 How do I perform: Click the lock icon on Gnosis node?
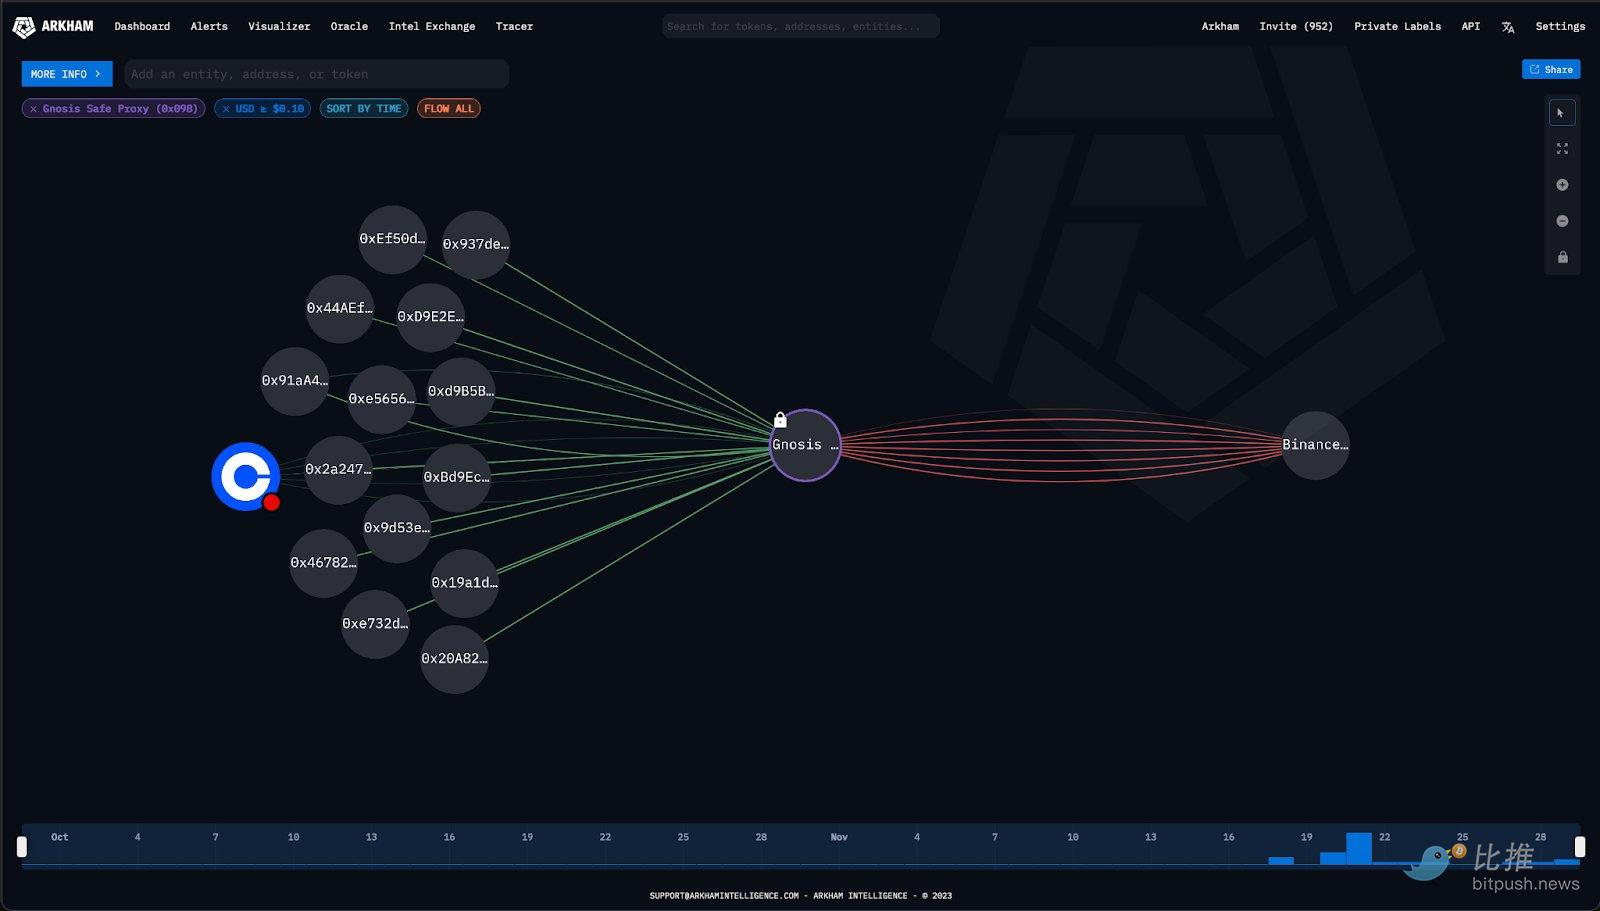coord(780,420)
